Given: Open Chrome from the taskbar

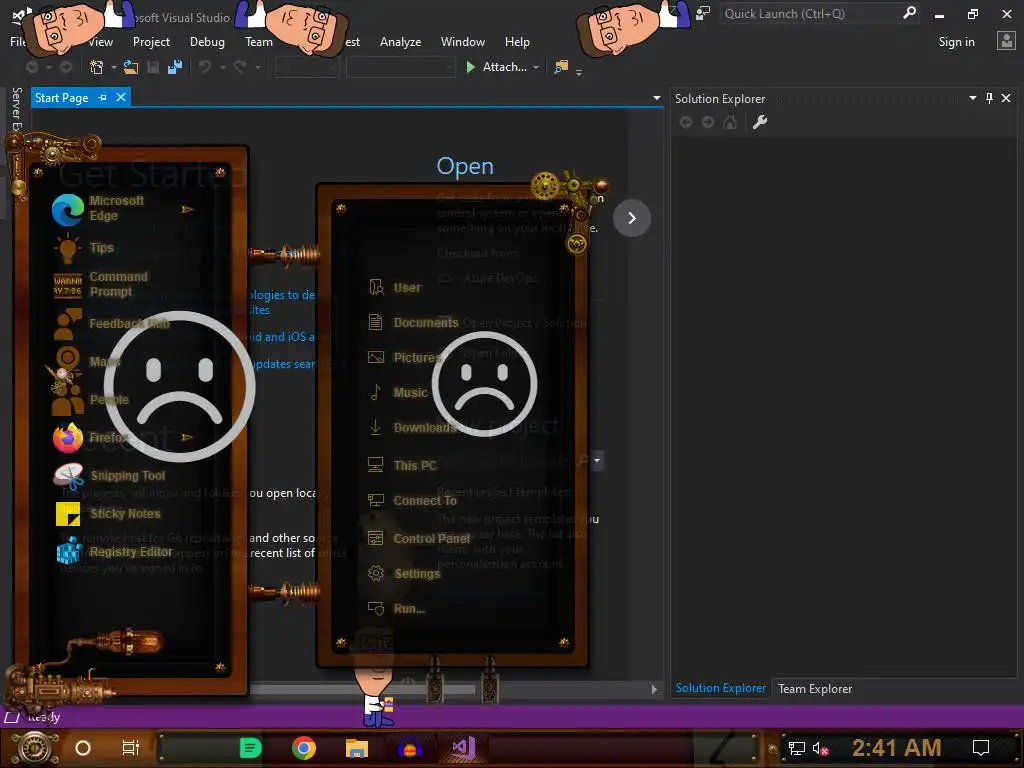Looking at the screenshot, I should [304, 748].
